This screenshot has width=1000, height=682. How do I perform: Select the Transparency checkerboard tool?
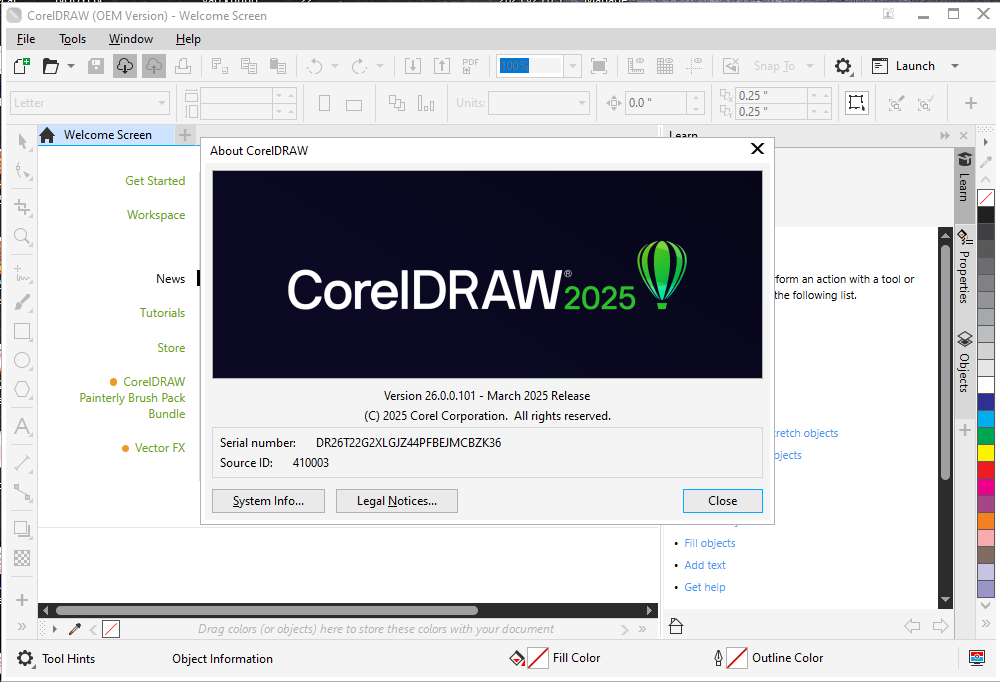click(22, 558)
